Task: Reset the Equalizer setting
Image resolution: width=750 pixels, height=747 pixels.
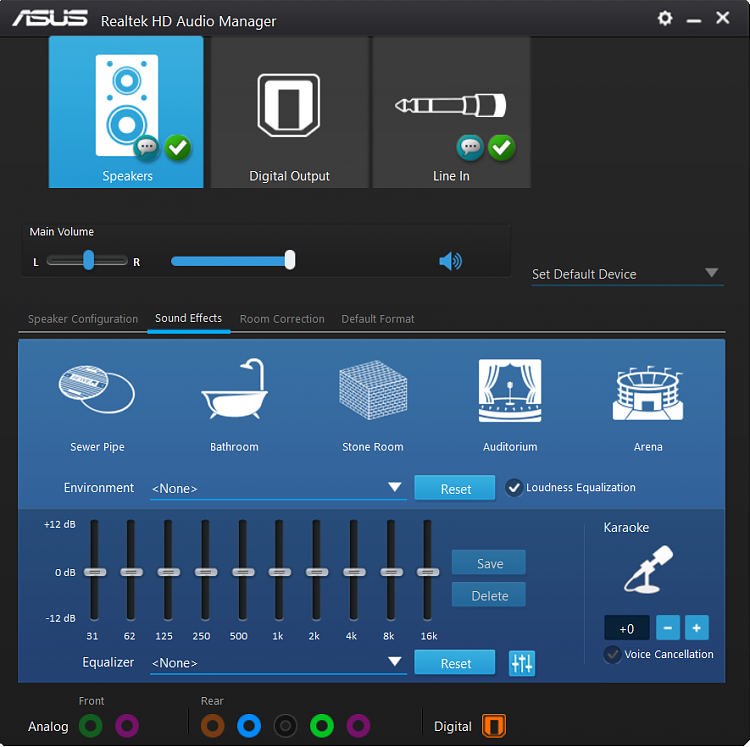Action: click(x=455, y=663)
